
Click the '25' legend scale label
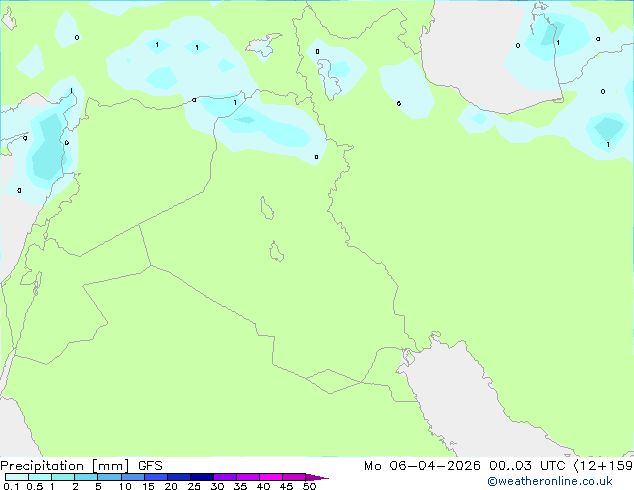click(194, 486)
